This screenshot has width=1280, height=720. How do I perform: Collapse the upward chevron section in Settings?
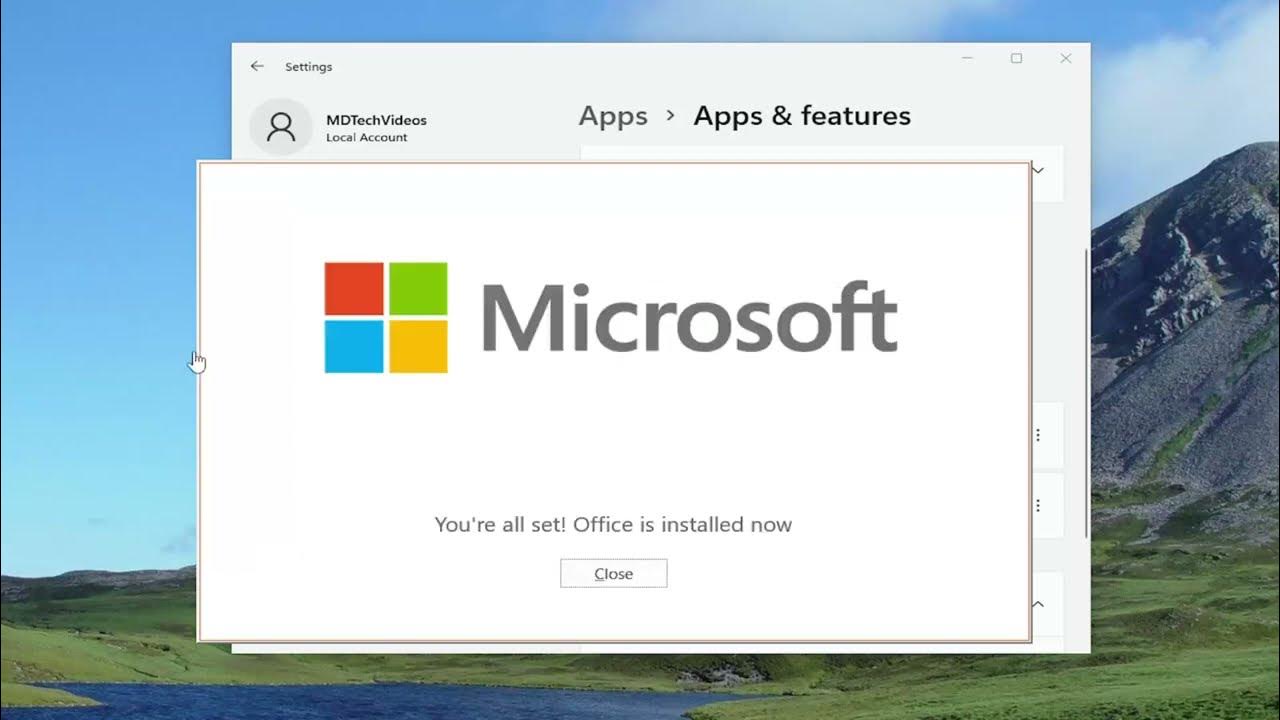(1038, 604)
